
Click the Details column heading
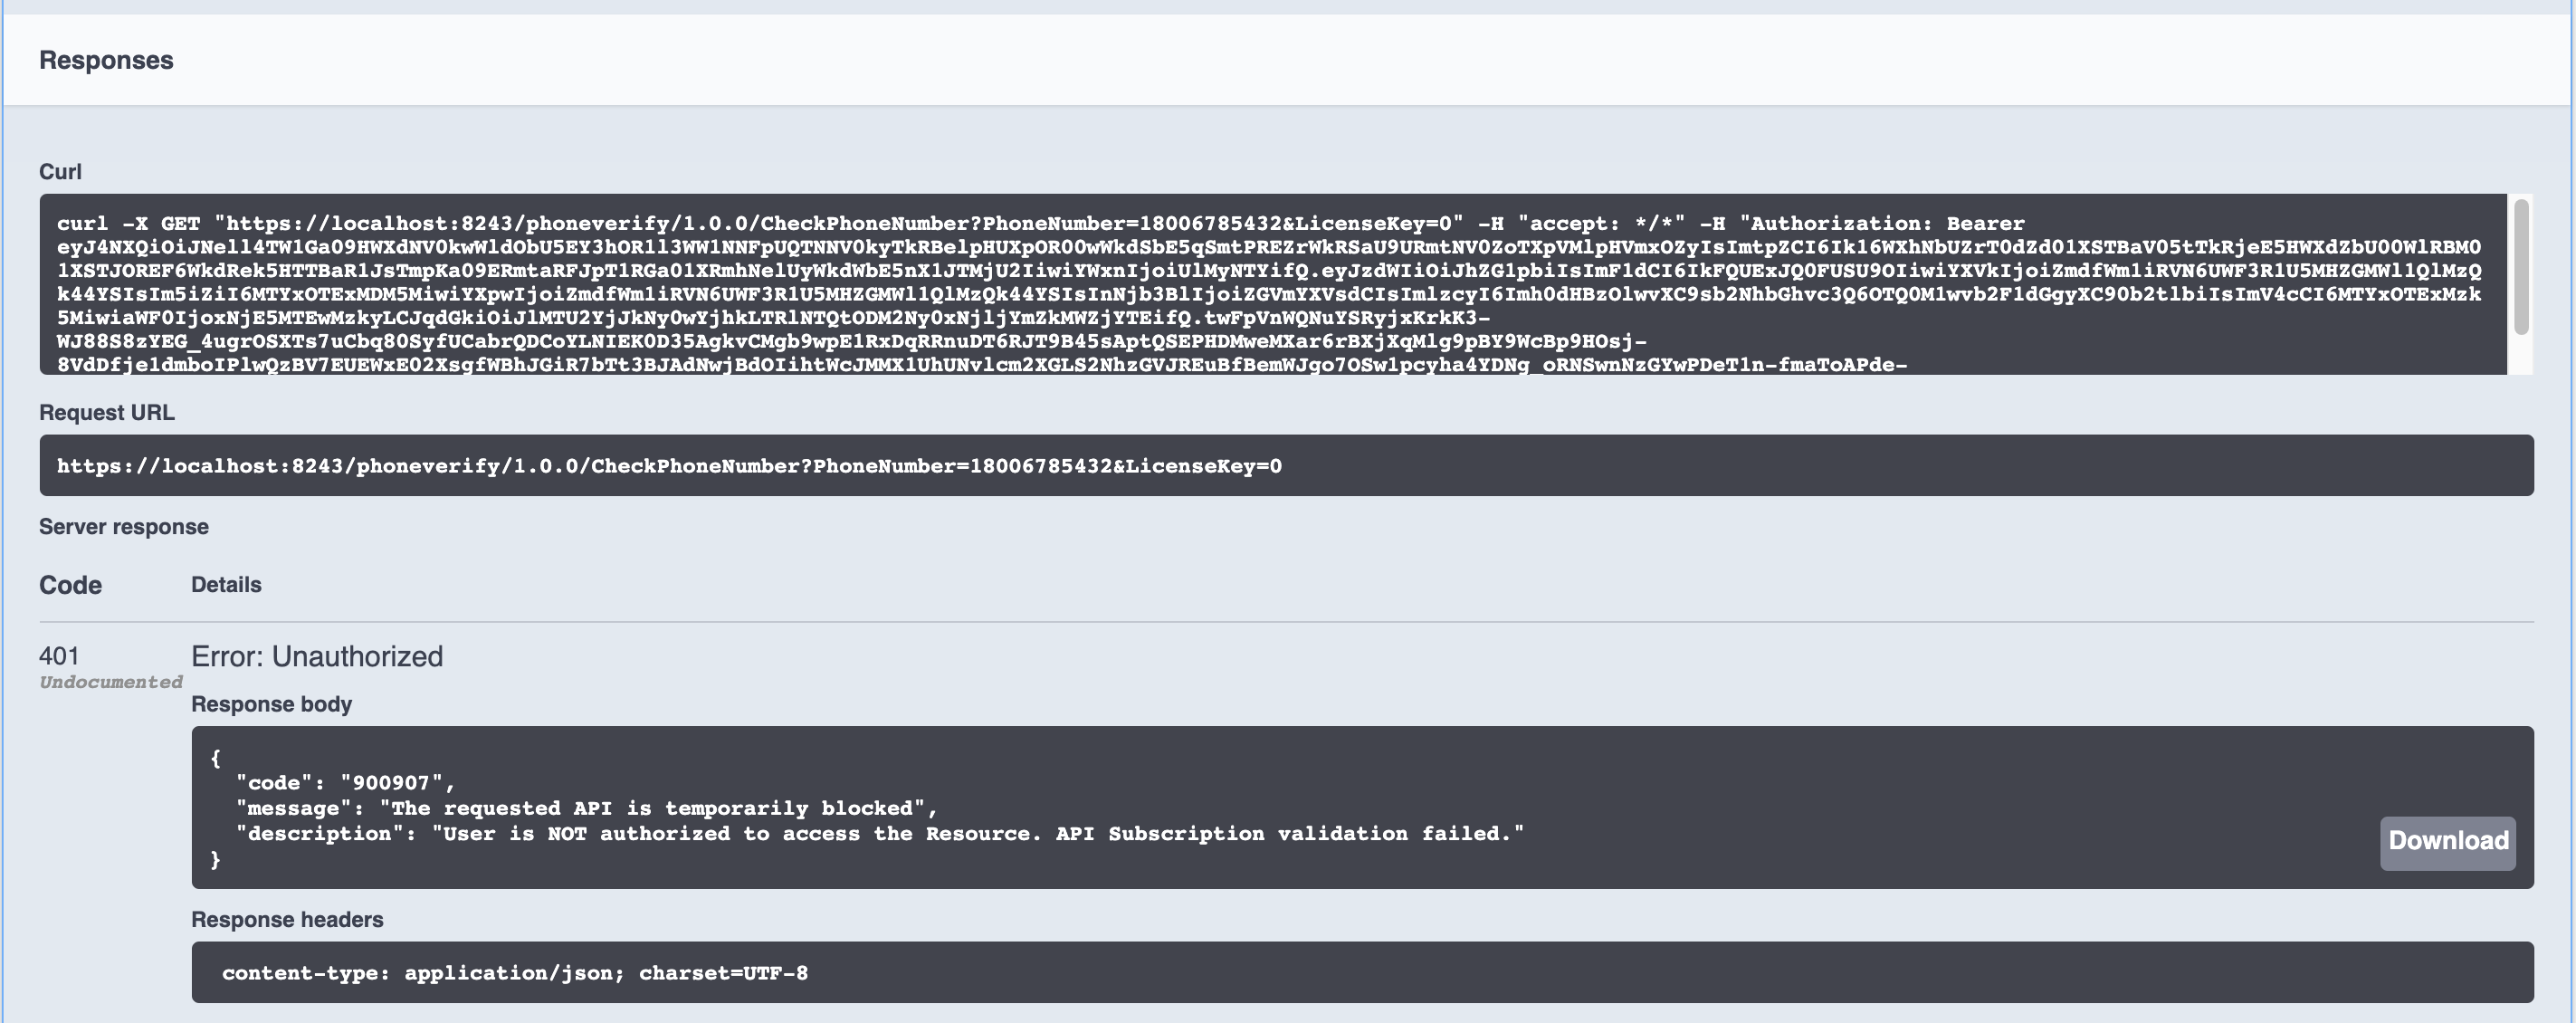pos(226,584)
